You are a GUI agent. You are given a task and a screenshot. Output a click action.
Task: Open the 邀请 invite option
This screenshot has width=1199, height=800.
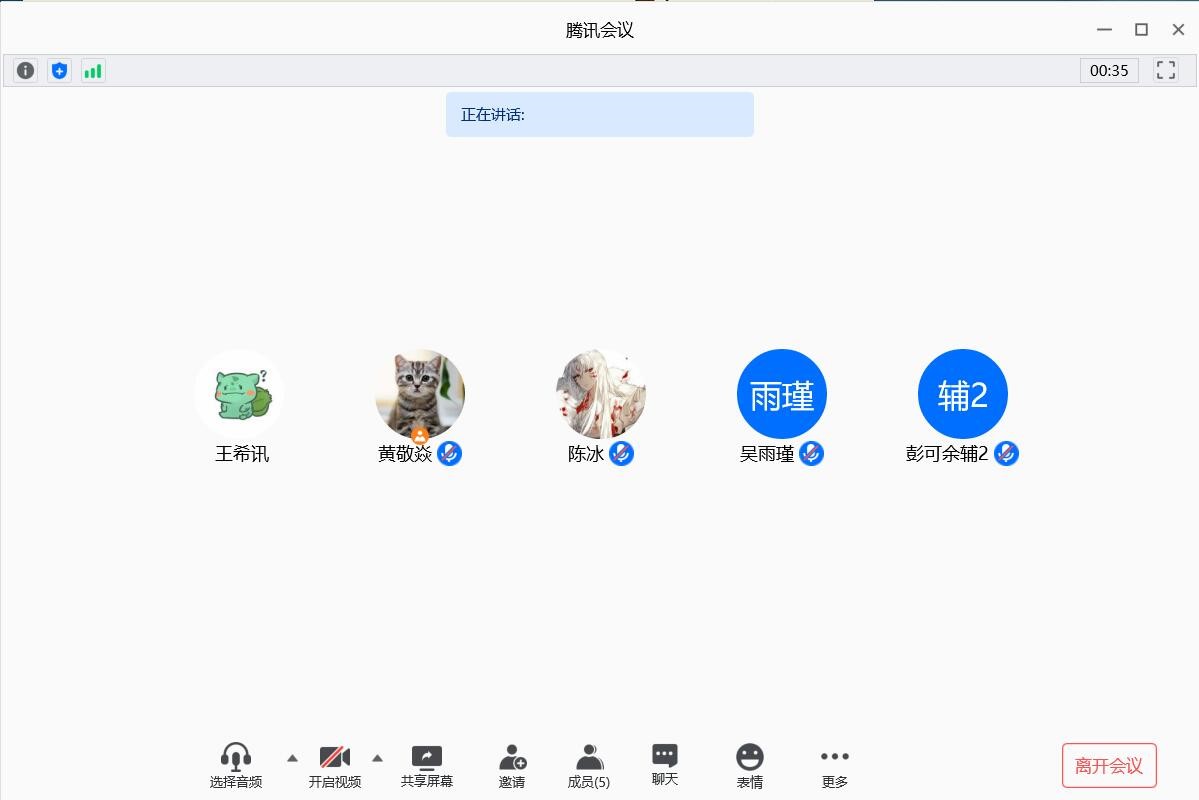512,757
